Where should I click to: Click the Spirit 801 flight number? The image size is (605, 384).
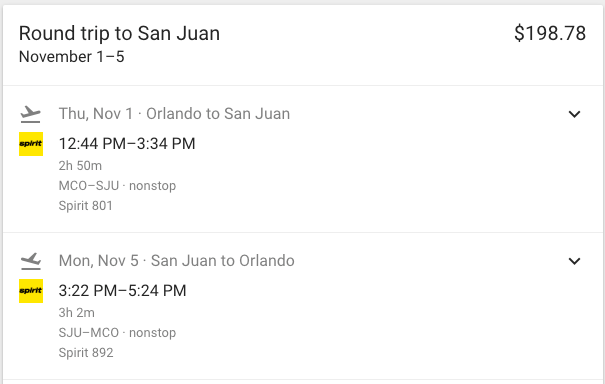pos(86,206)
